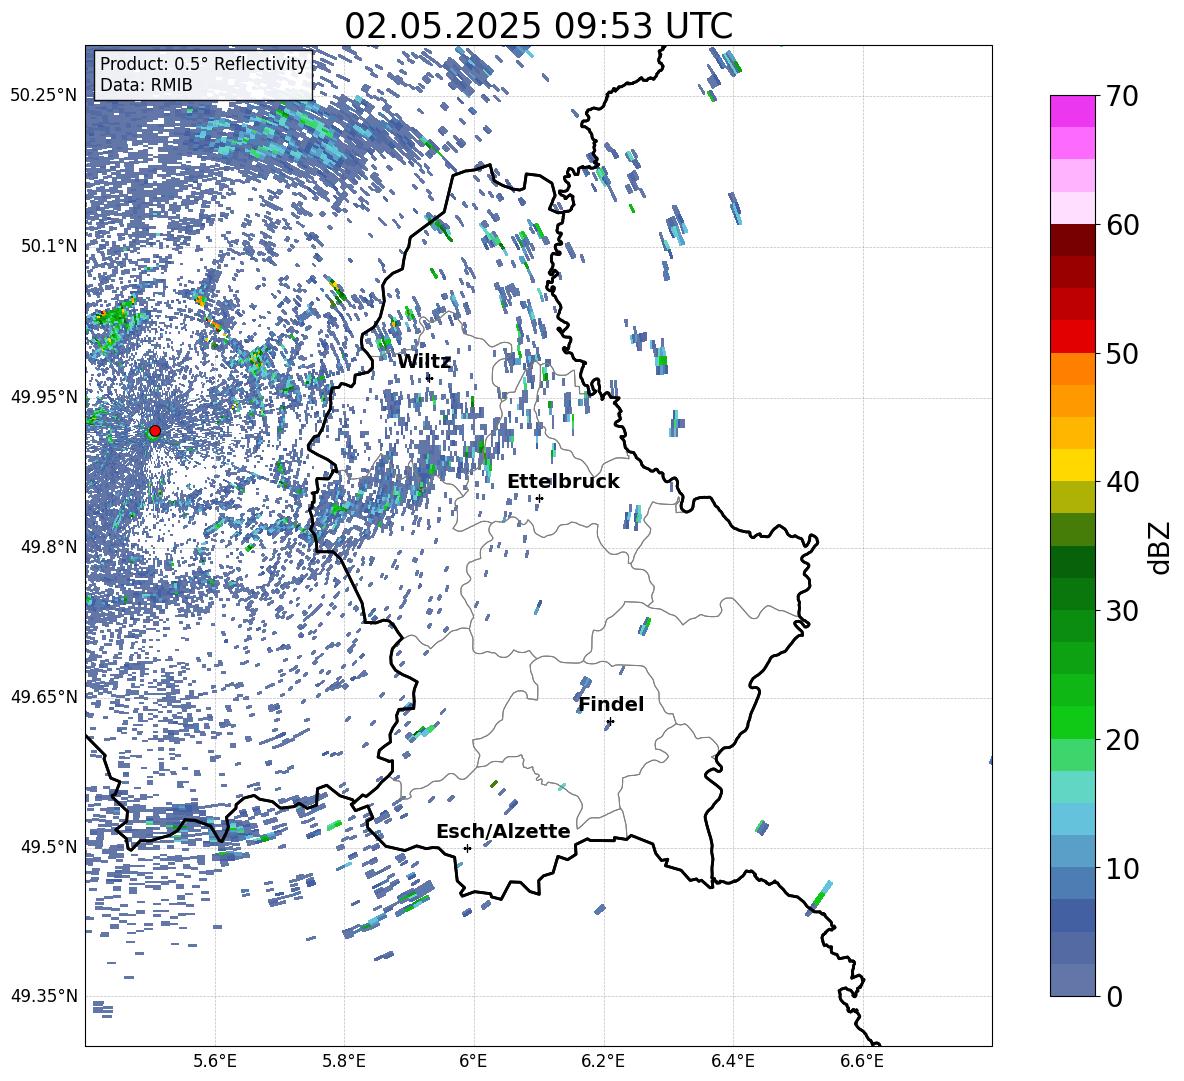Click the Wiltz city label
1184x1081 pixels.
point(424,362)
